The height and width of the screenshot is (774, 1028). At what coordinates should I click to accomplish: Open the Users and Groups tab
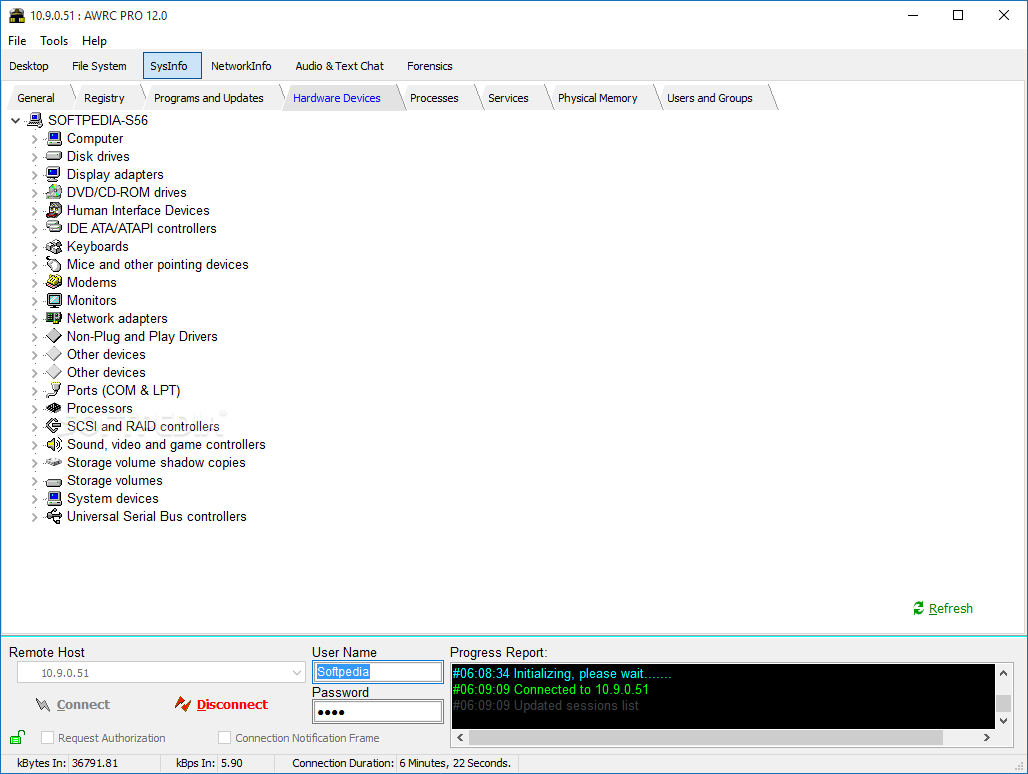tap(709, 98)
